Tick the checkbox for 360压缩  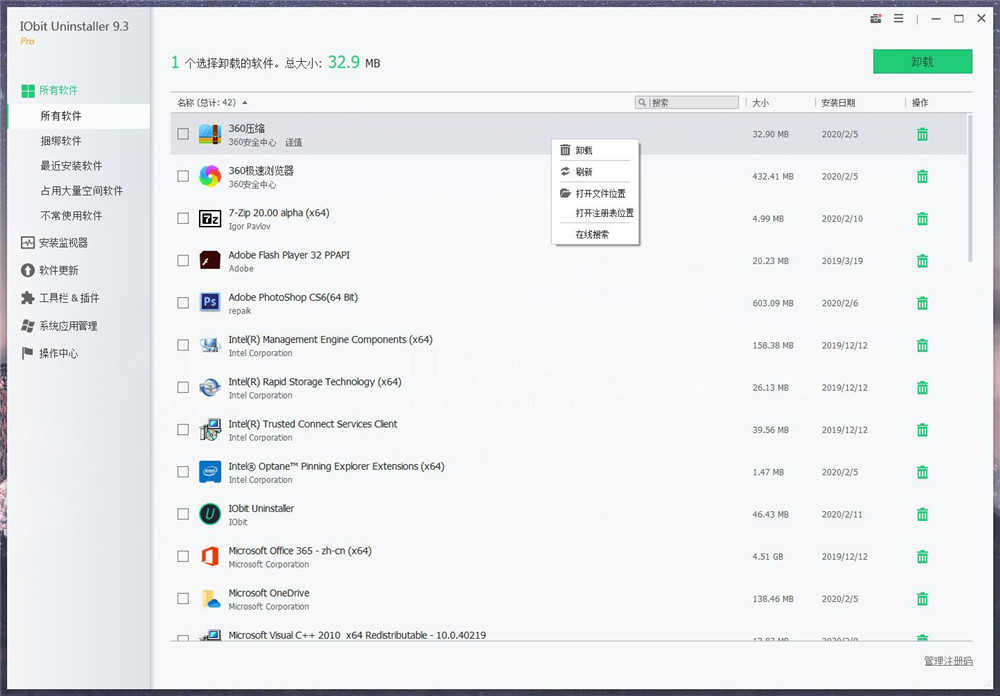183,134
